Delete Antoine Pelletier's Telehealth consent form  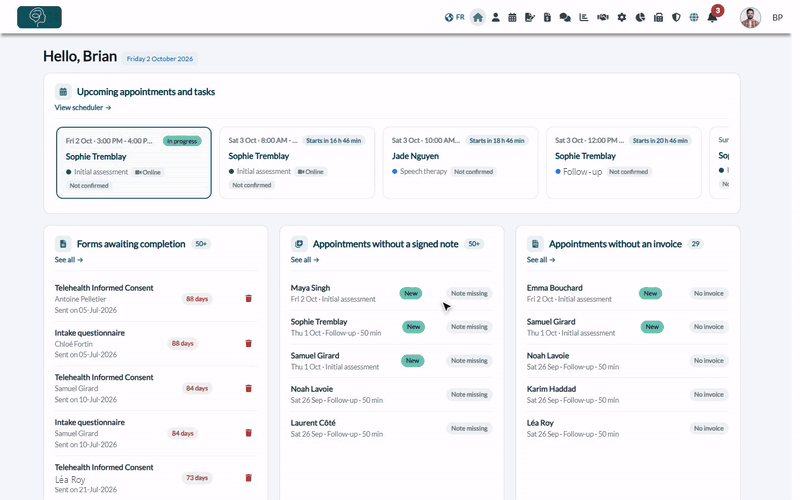[248, 298]
